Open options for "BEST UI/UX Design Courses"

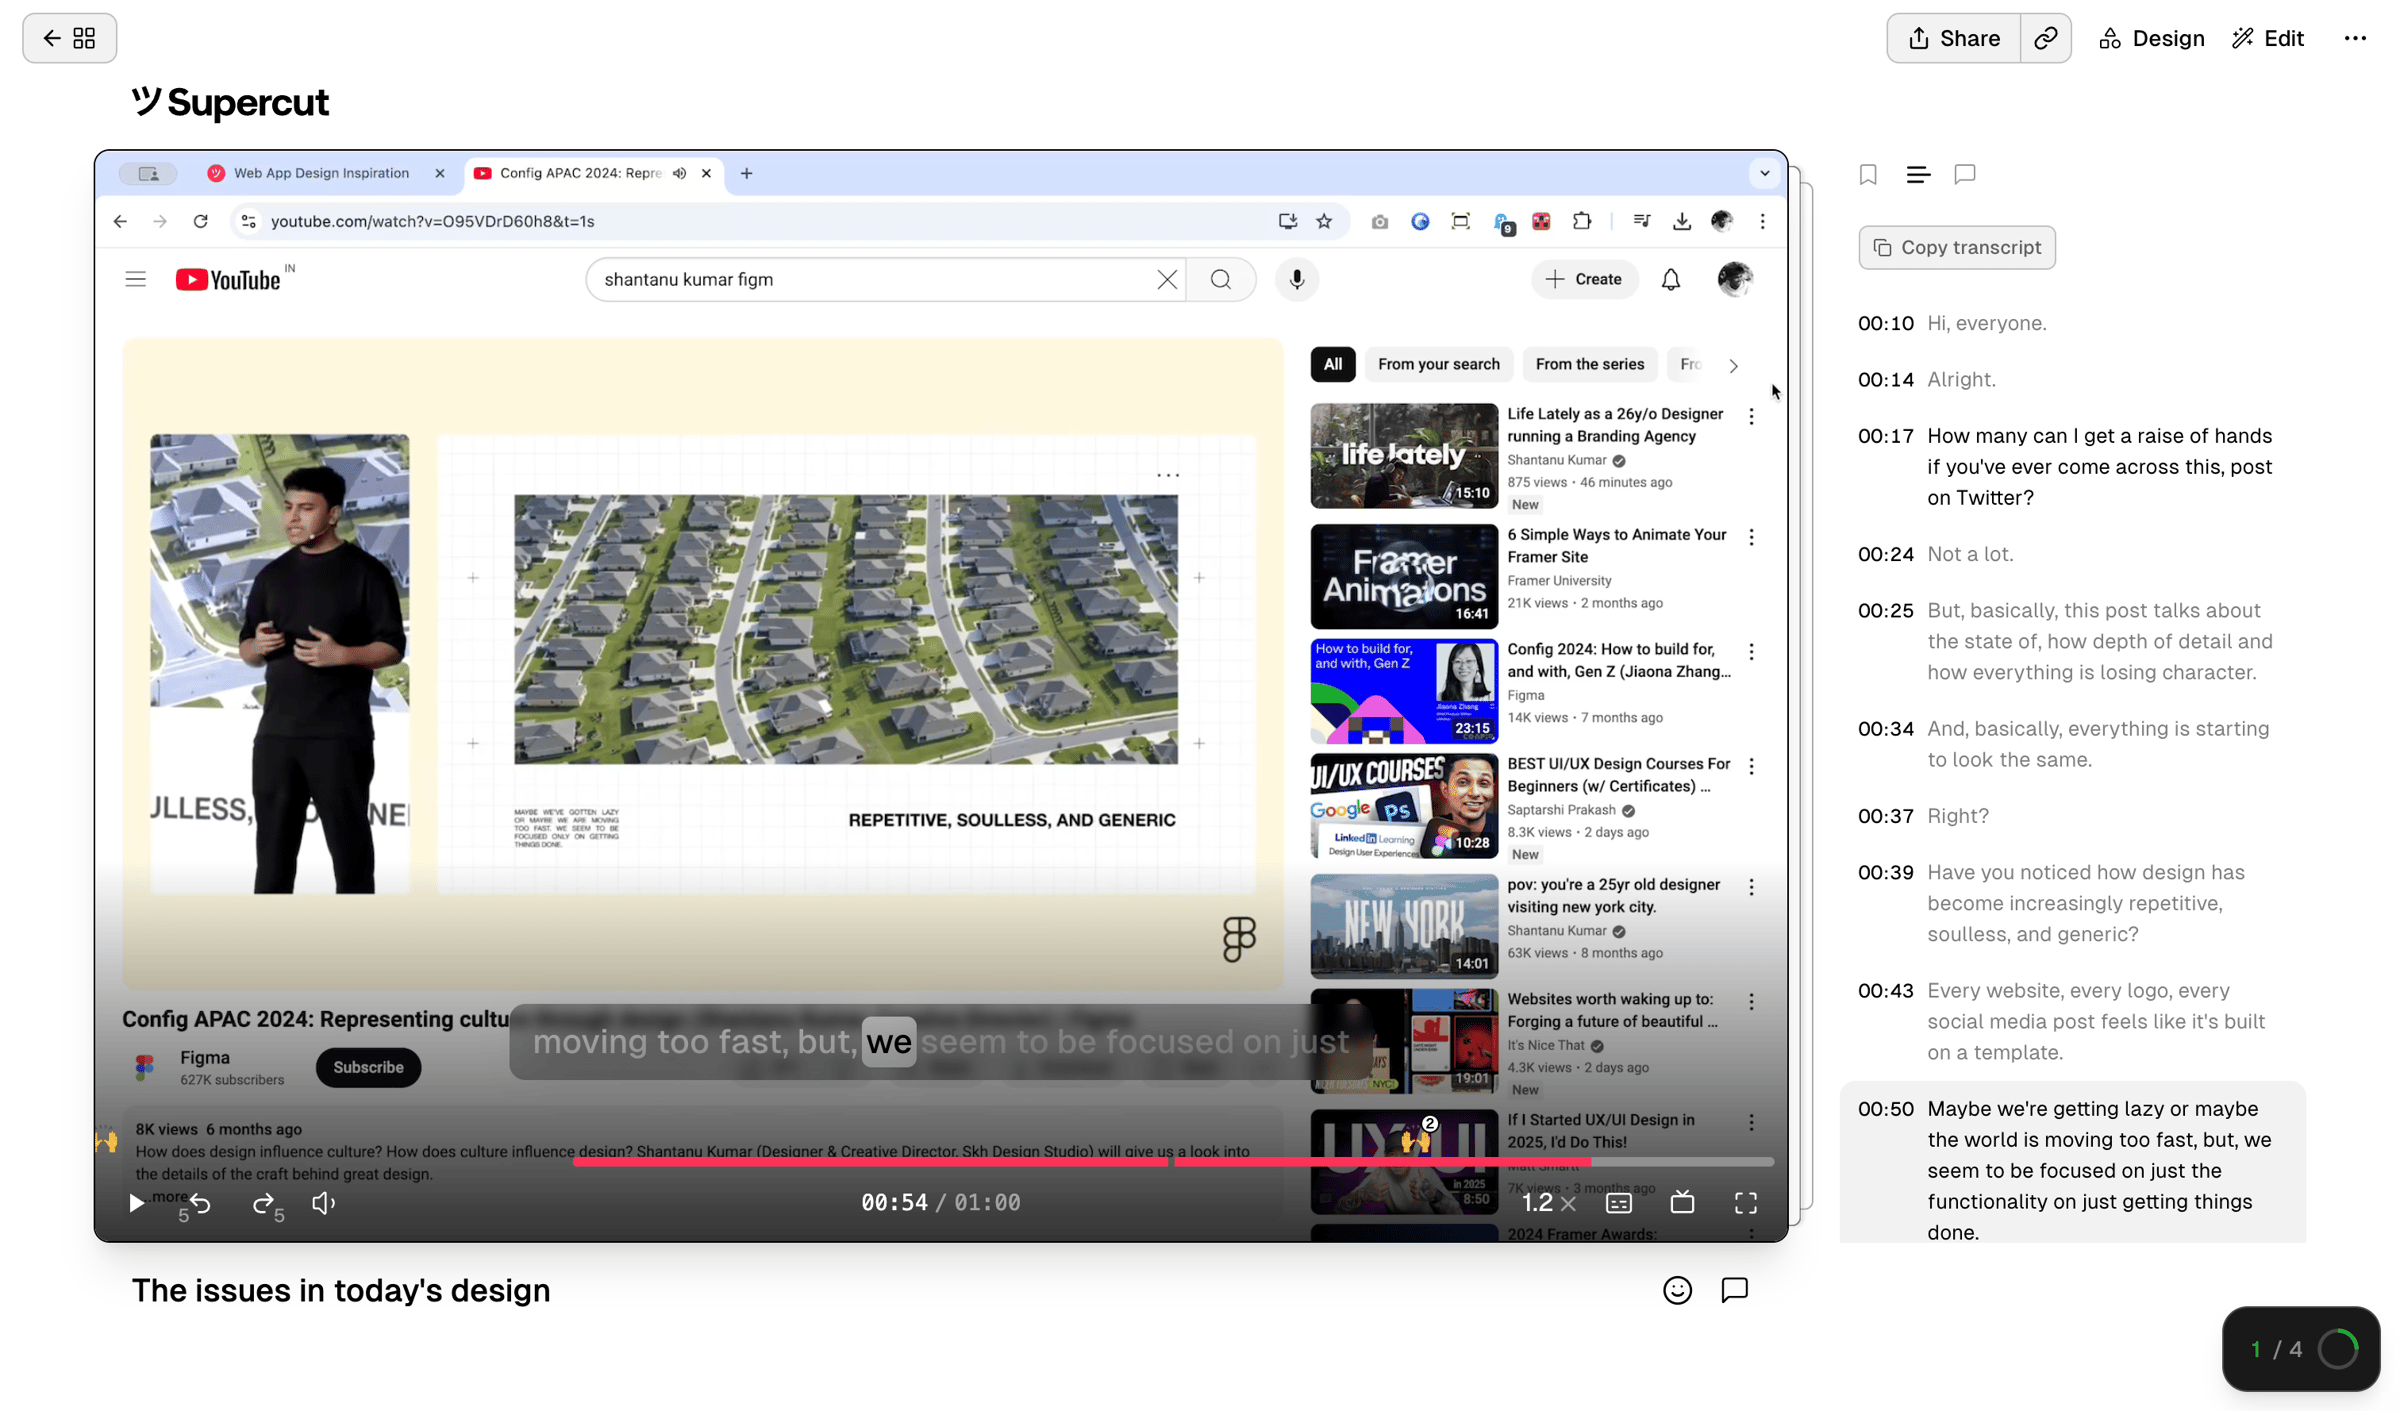1751,767
